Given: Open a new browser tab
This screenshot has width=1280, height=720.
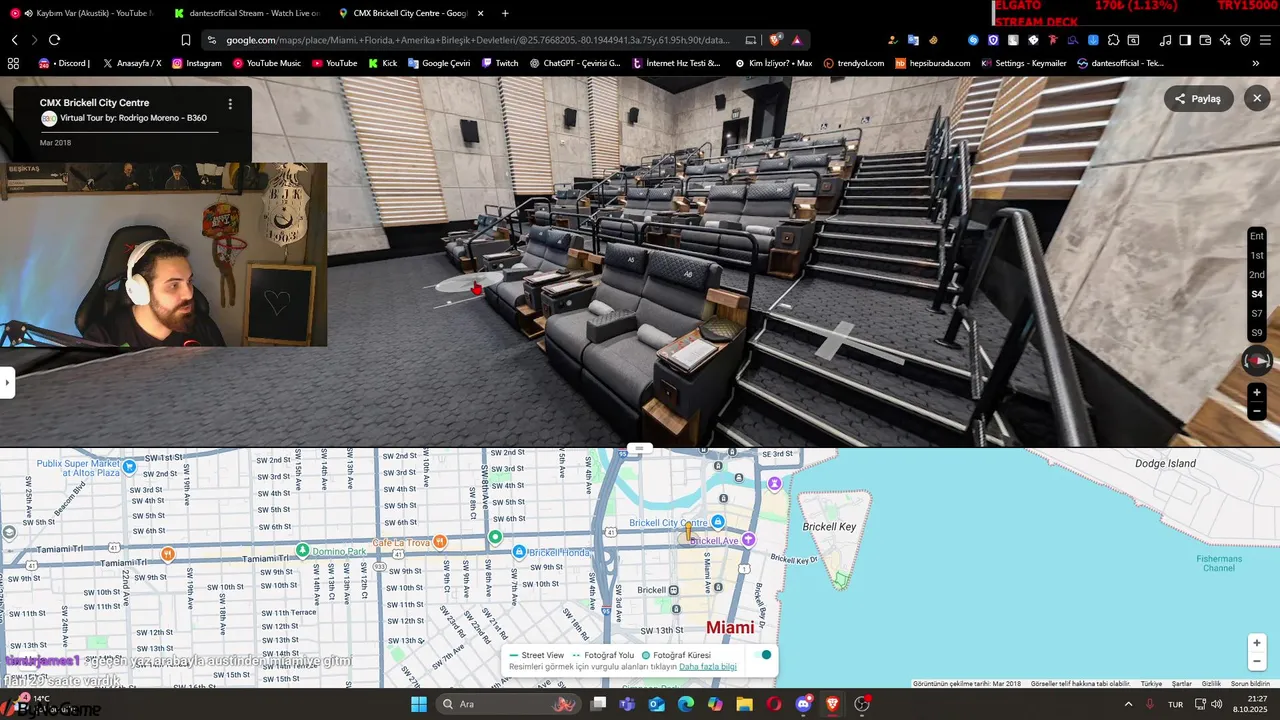Looking at the screenshot, I should 505,13.
